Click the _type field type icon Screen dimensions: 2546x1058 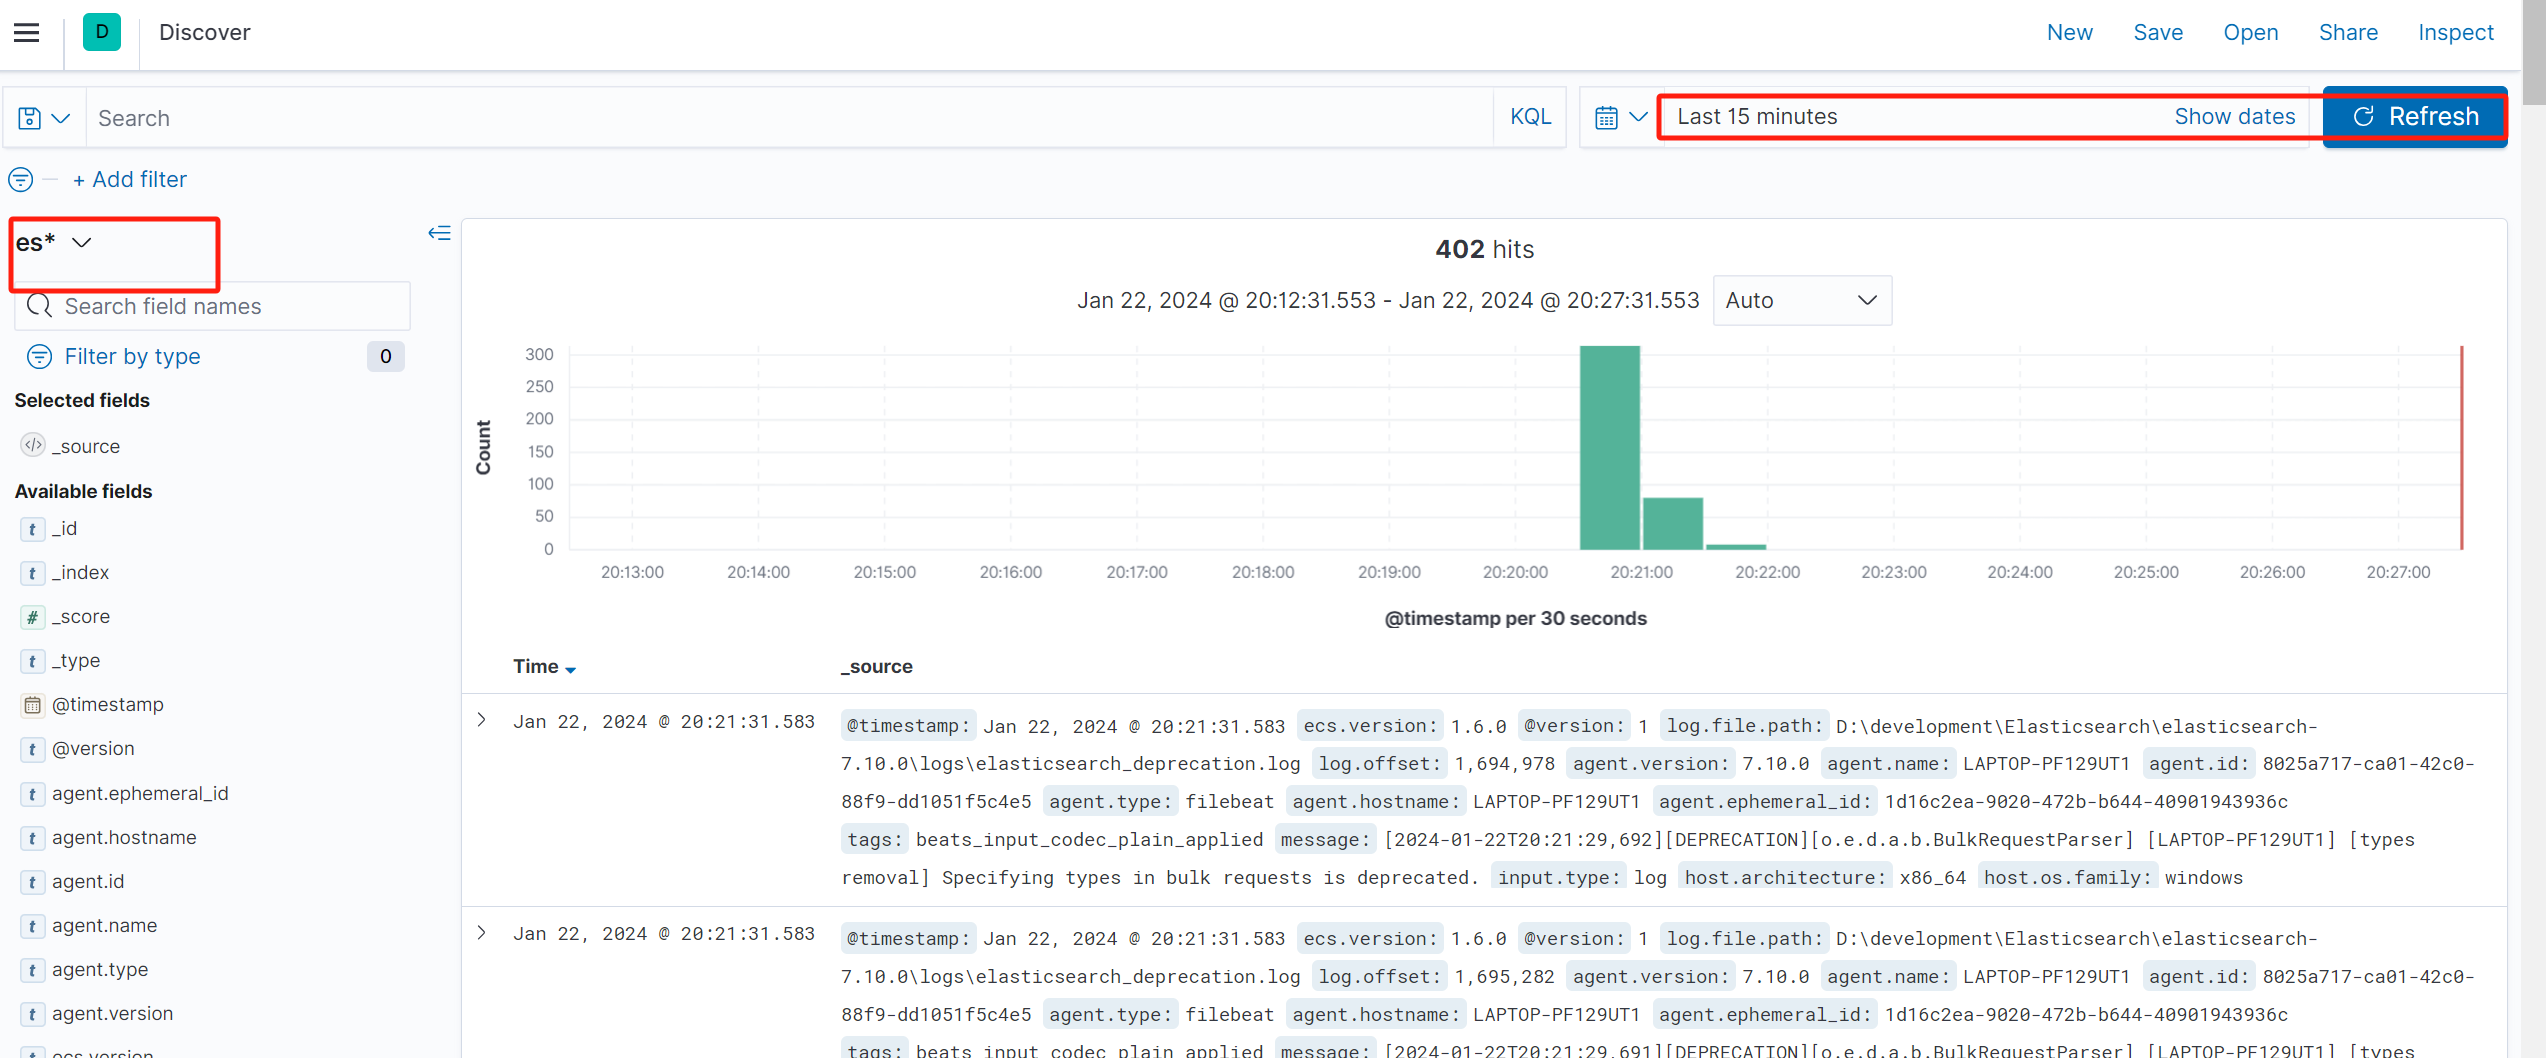click(33, 661)
